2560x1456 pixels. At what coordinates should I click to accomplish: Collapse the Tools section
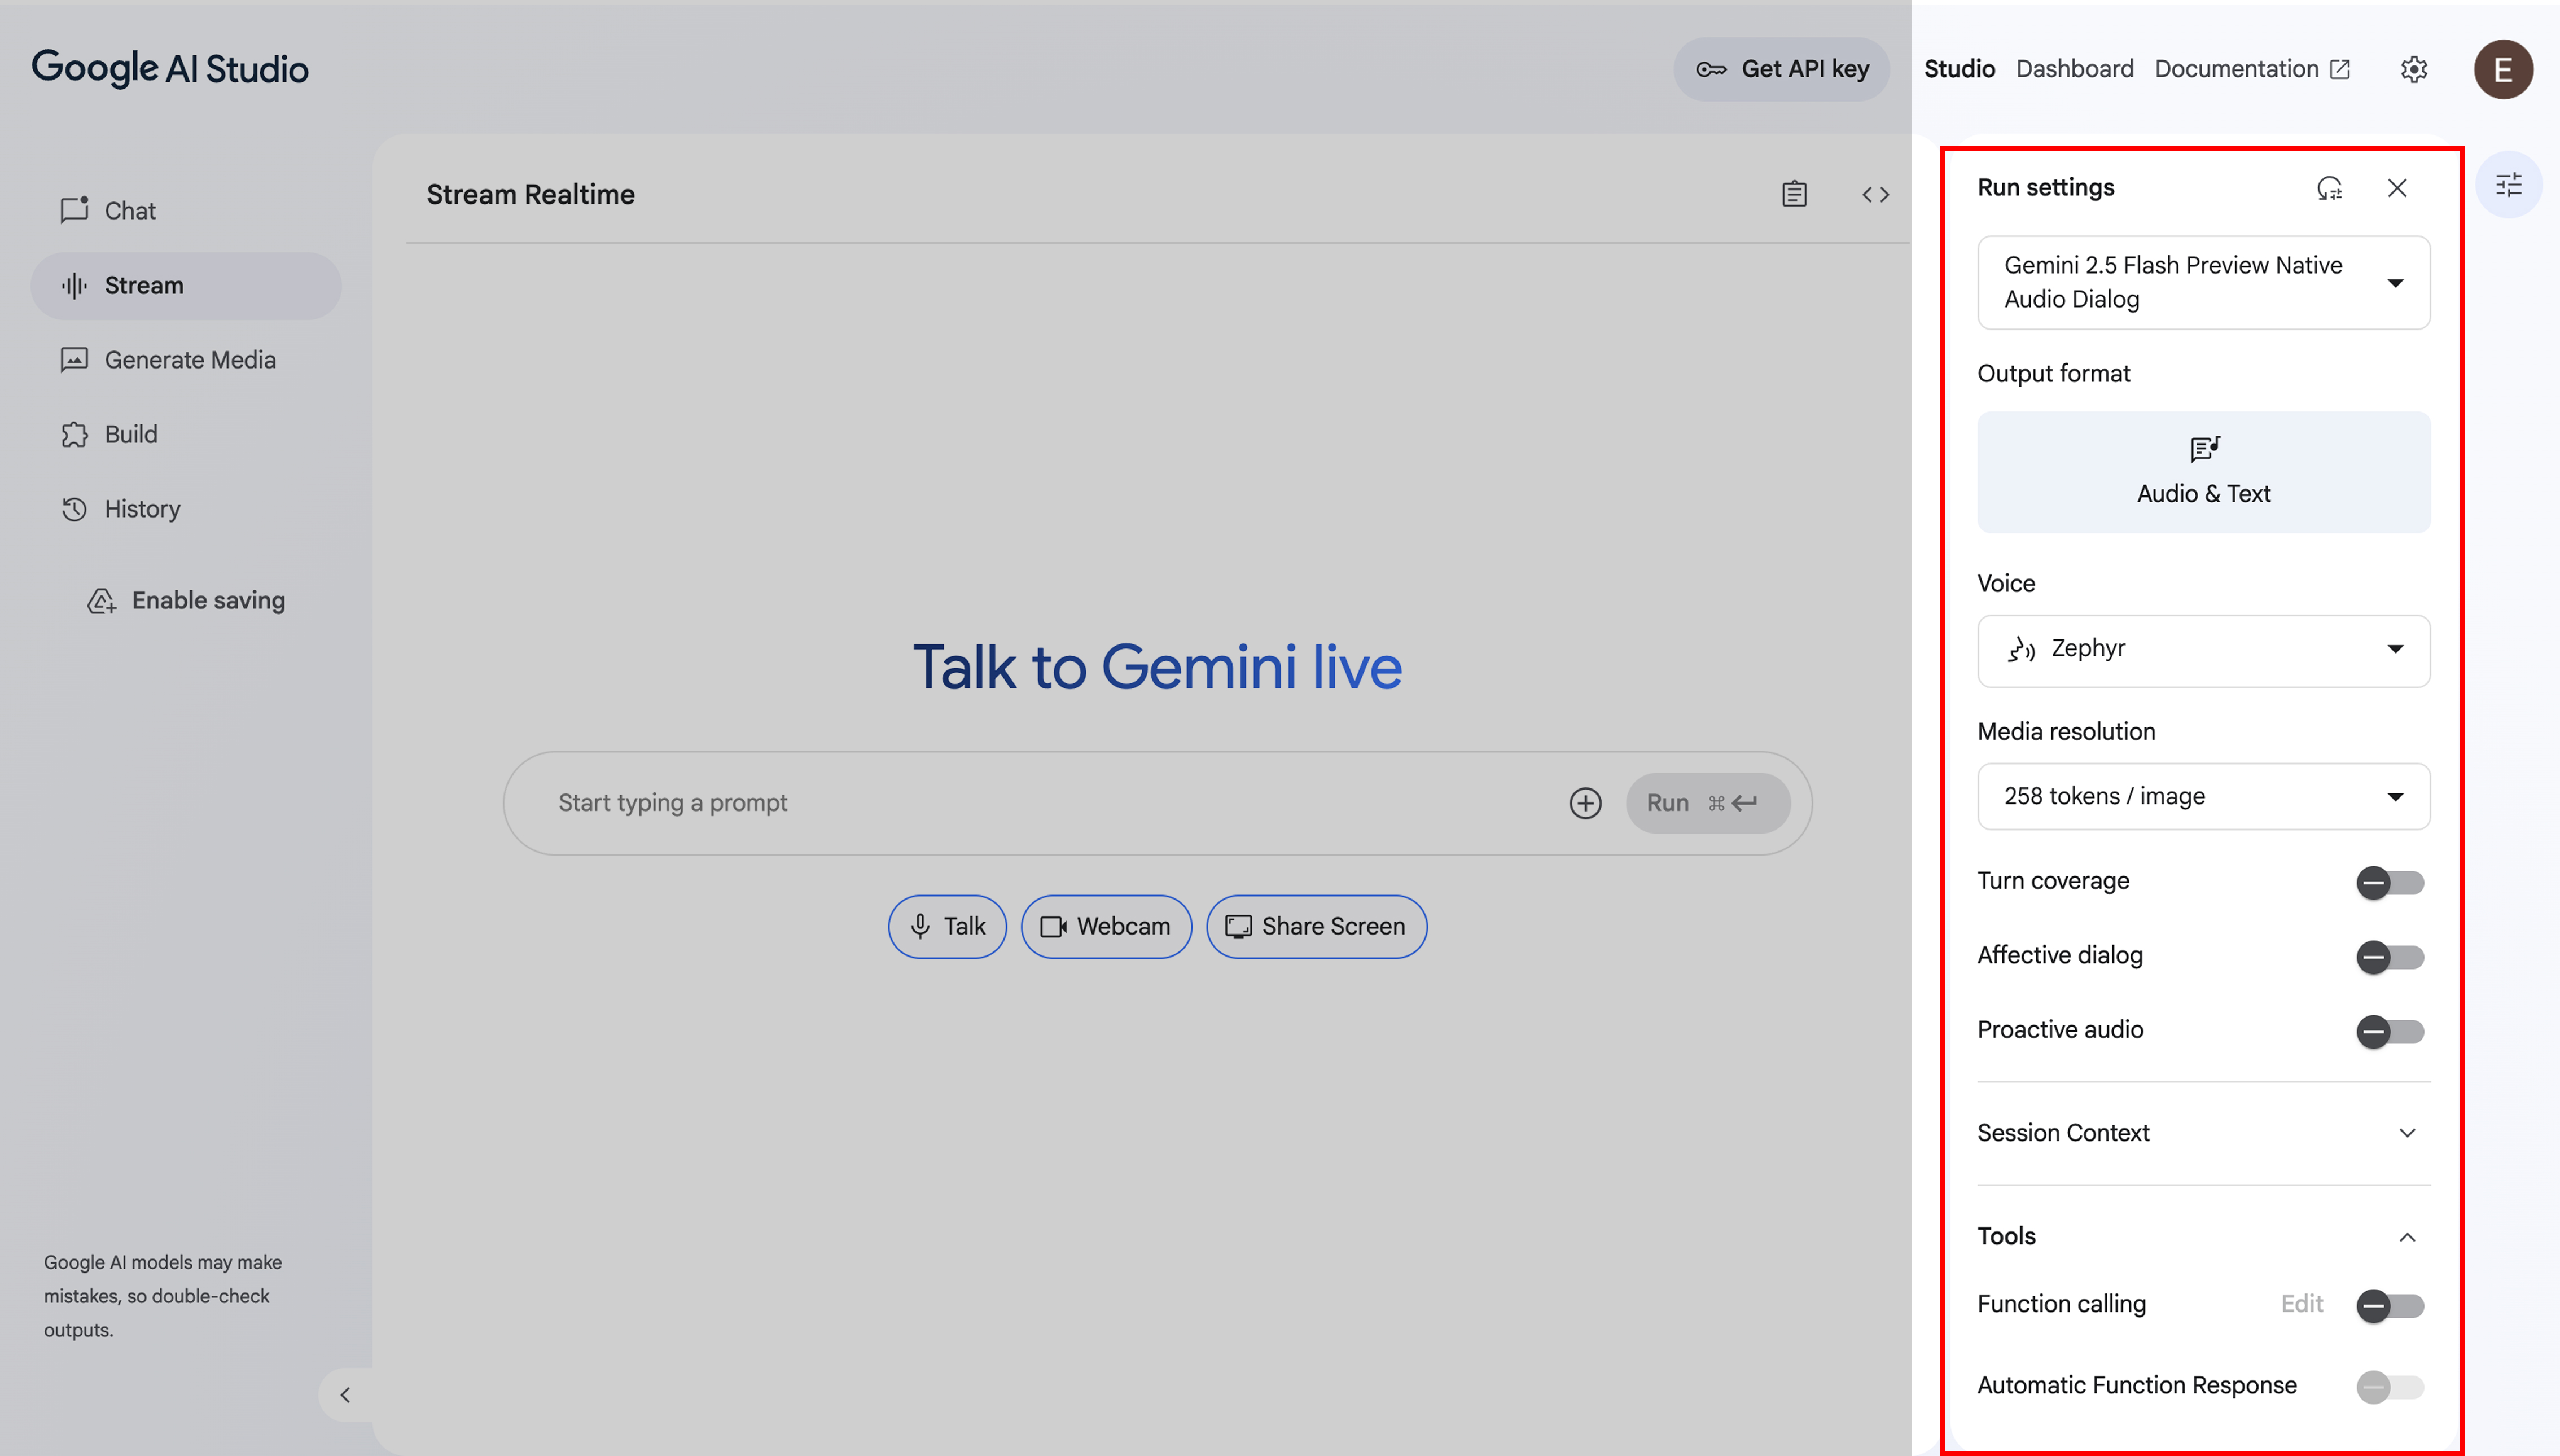coord(2204,1237)
